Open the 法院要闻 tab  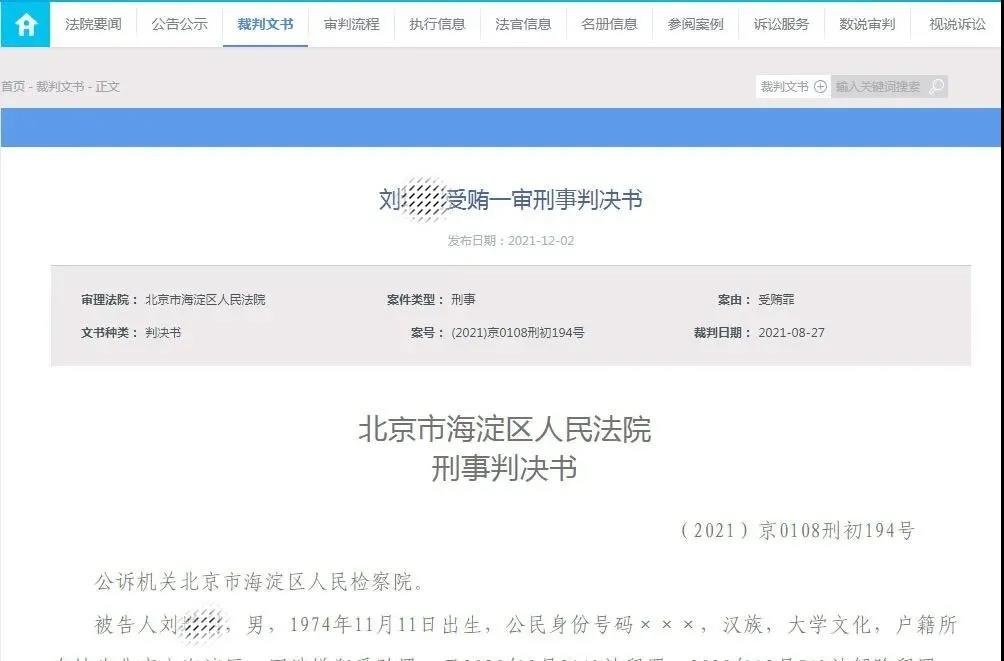93,24
